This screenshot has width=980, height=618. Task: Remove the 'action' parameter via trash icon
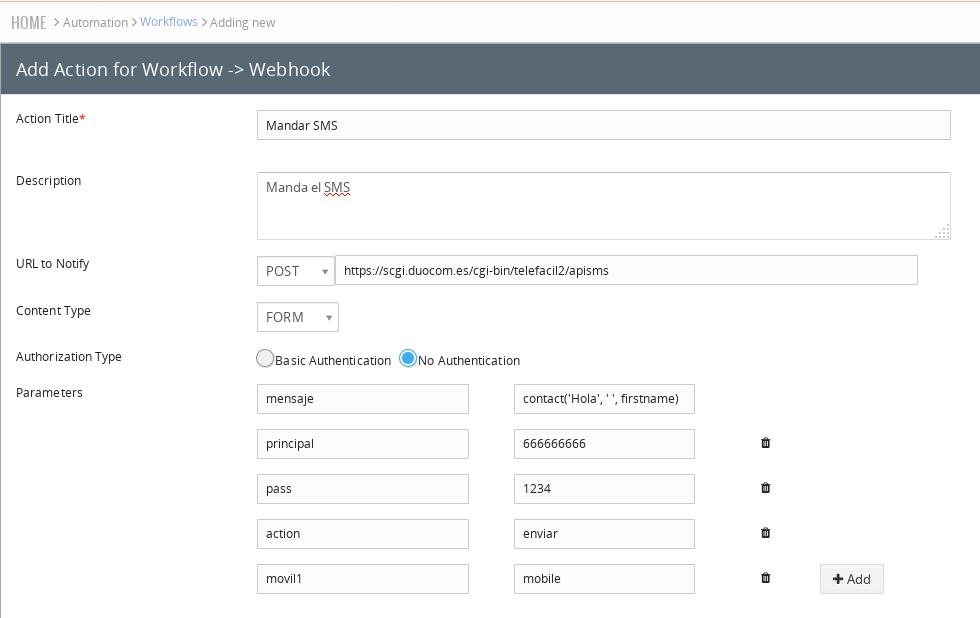tap(765, 533)
